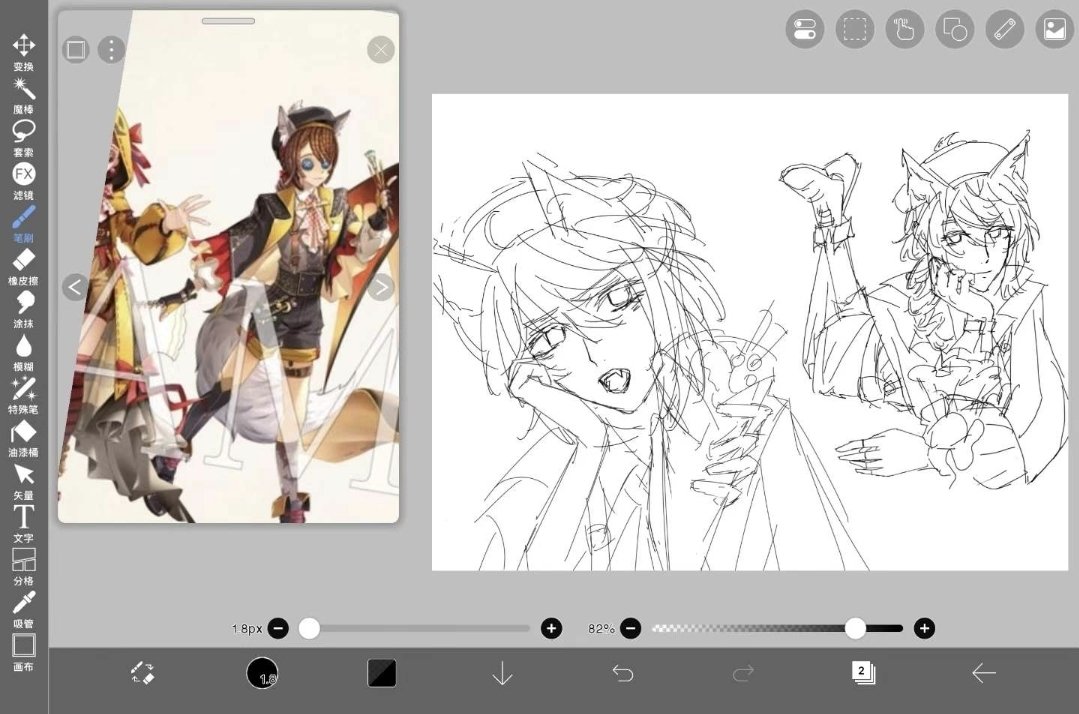Open the brush size 1.8 preview
Screen dimensions: 1079x714
[262, 673]
